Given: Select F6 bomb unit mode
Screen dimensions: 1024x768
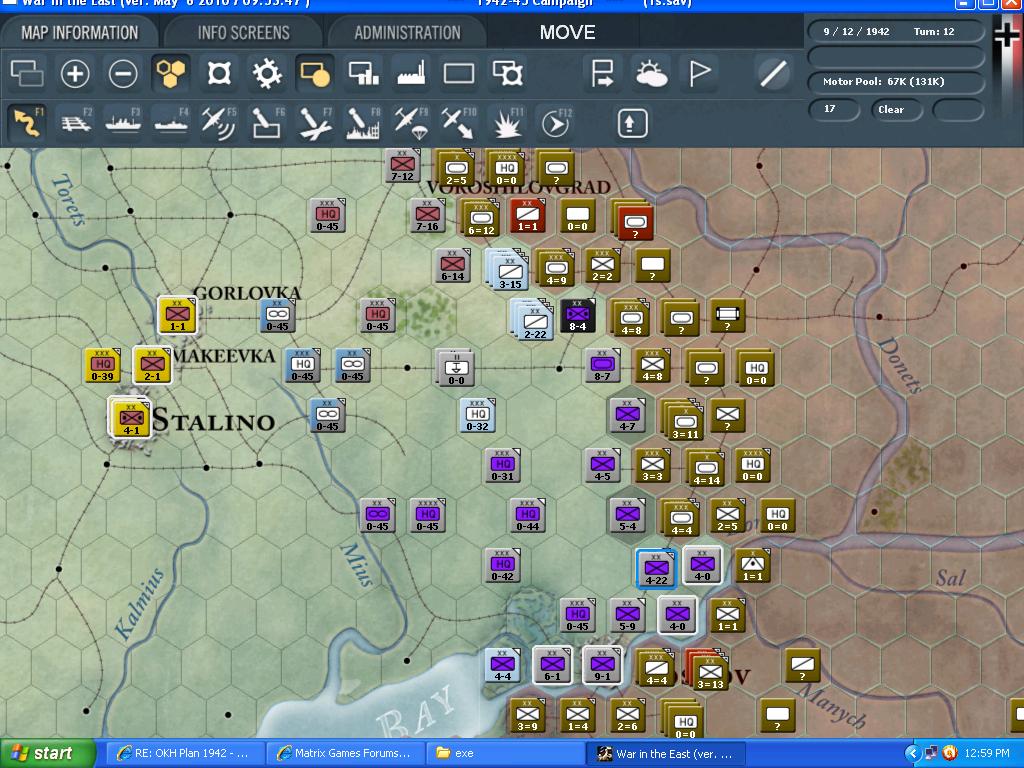Looking at the screenshot, I should click(x=268, y=122).
